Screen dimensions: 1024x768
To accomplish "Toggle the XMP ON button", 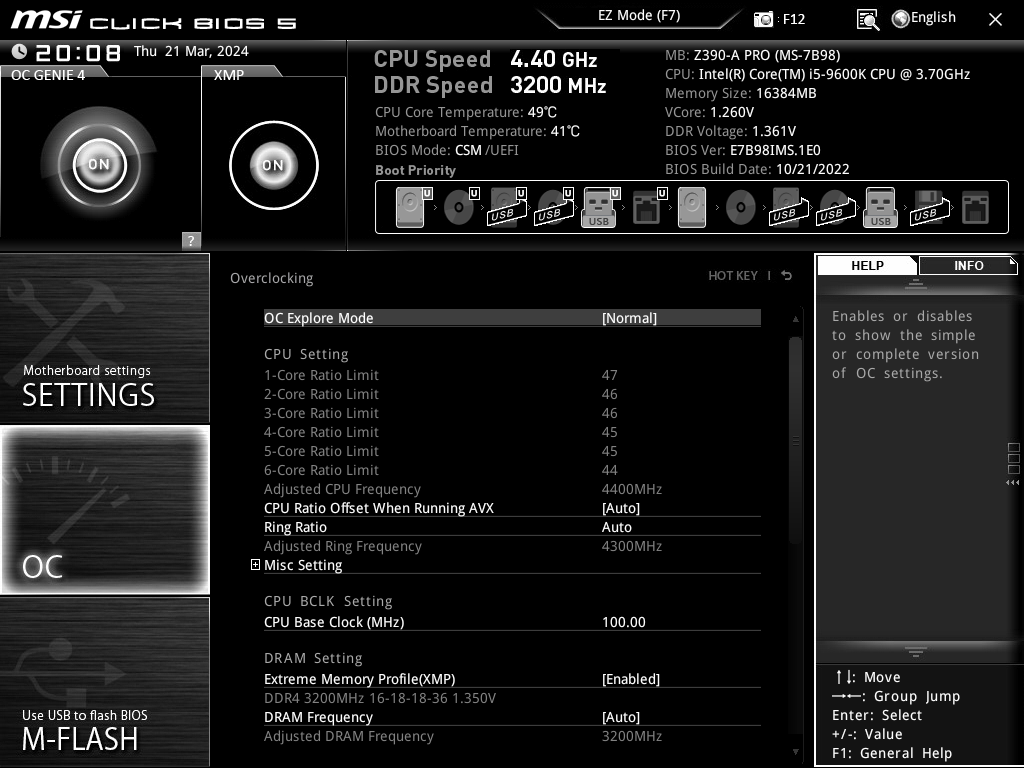I will click(x=274, y=165).
